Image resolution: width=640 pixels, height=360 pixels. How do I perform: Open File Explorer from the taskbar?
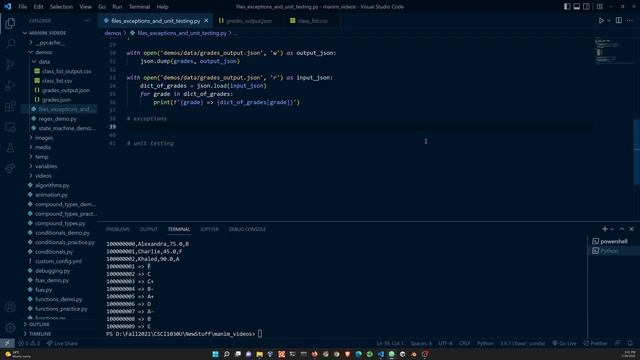pyautogui.click(x=260, y=354)
